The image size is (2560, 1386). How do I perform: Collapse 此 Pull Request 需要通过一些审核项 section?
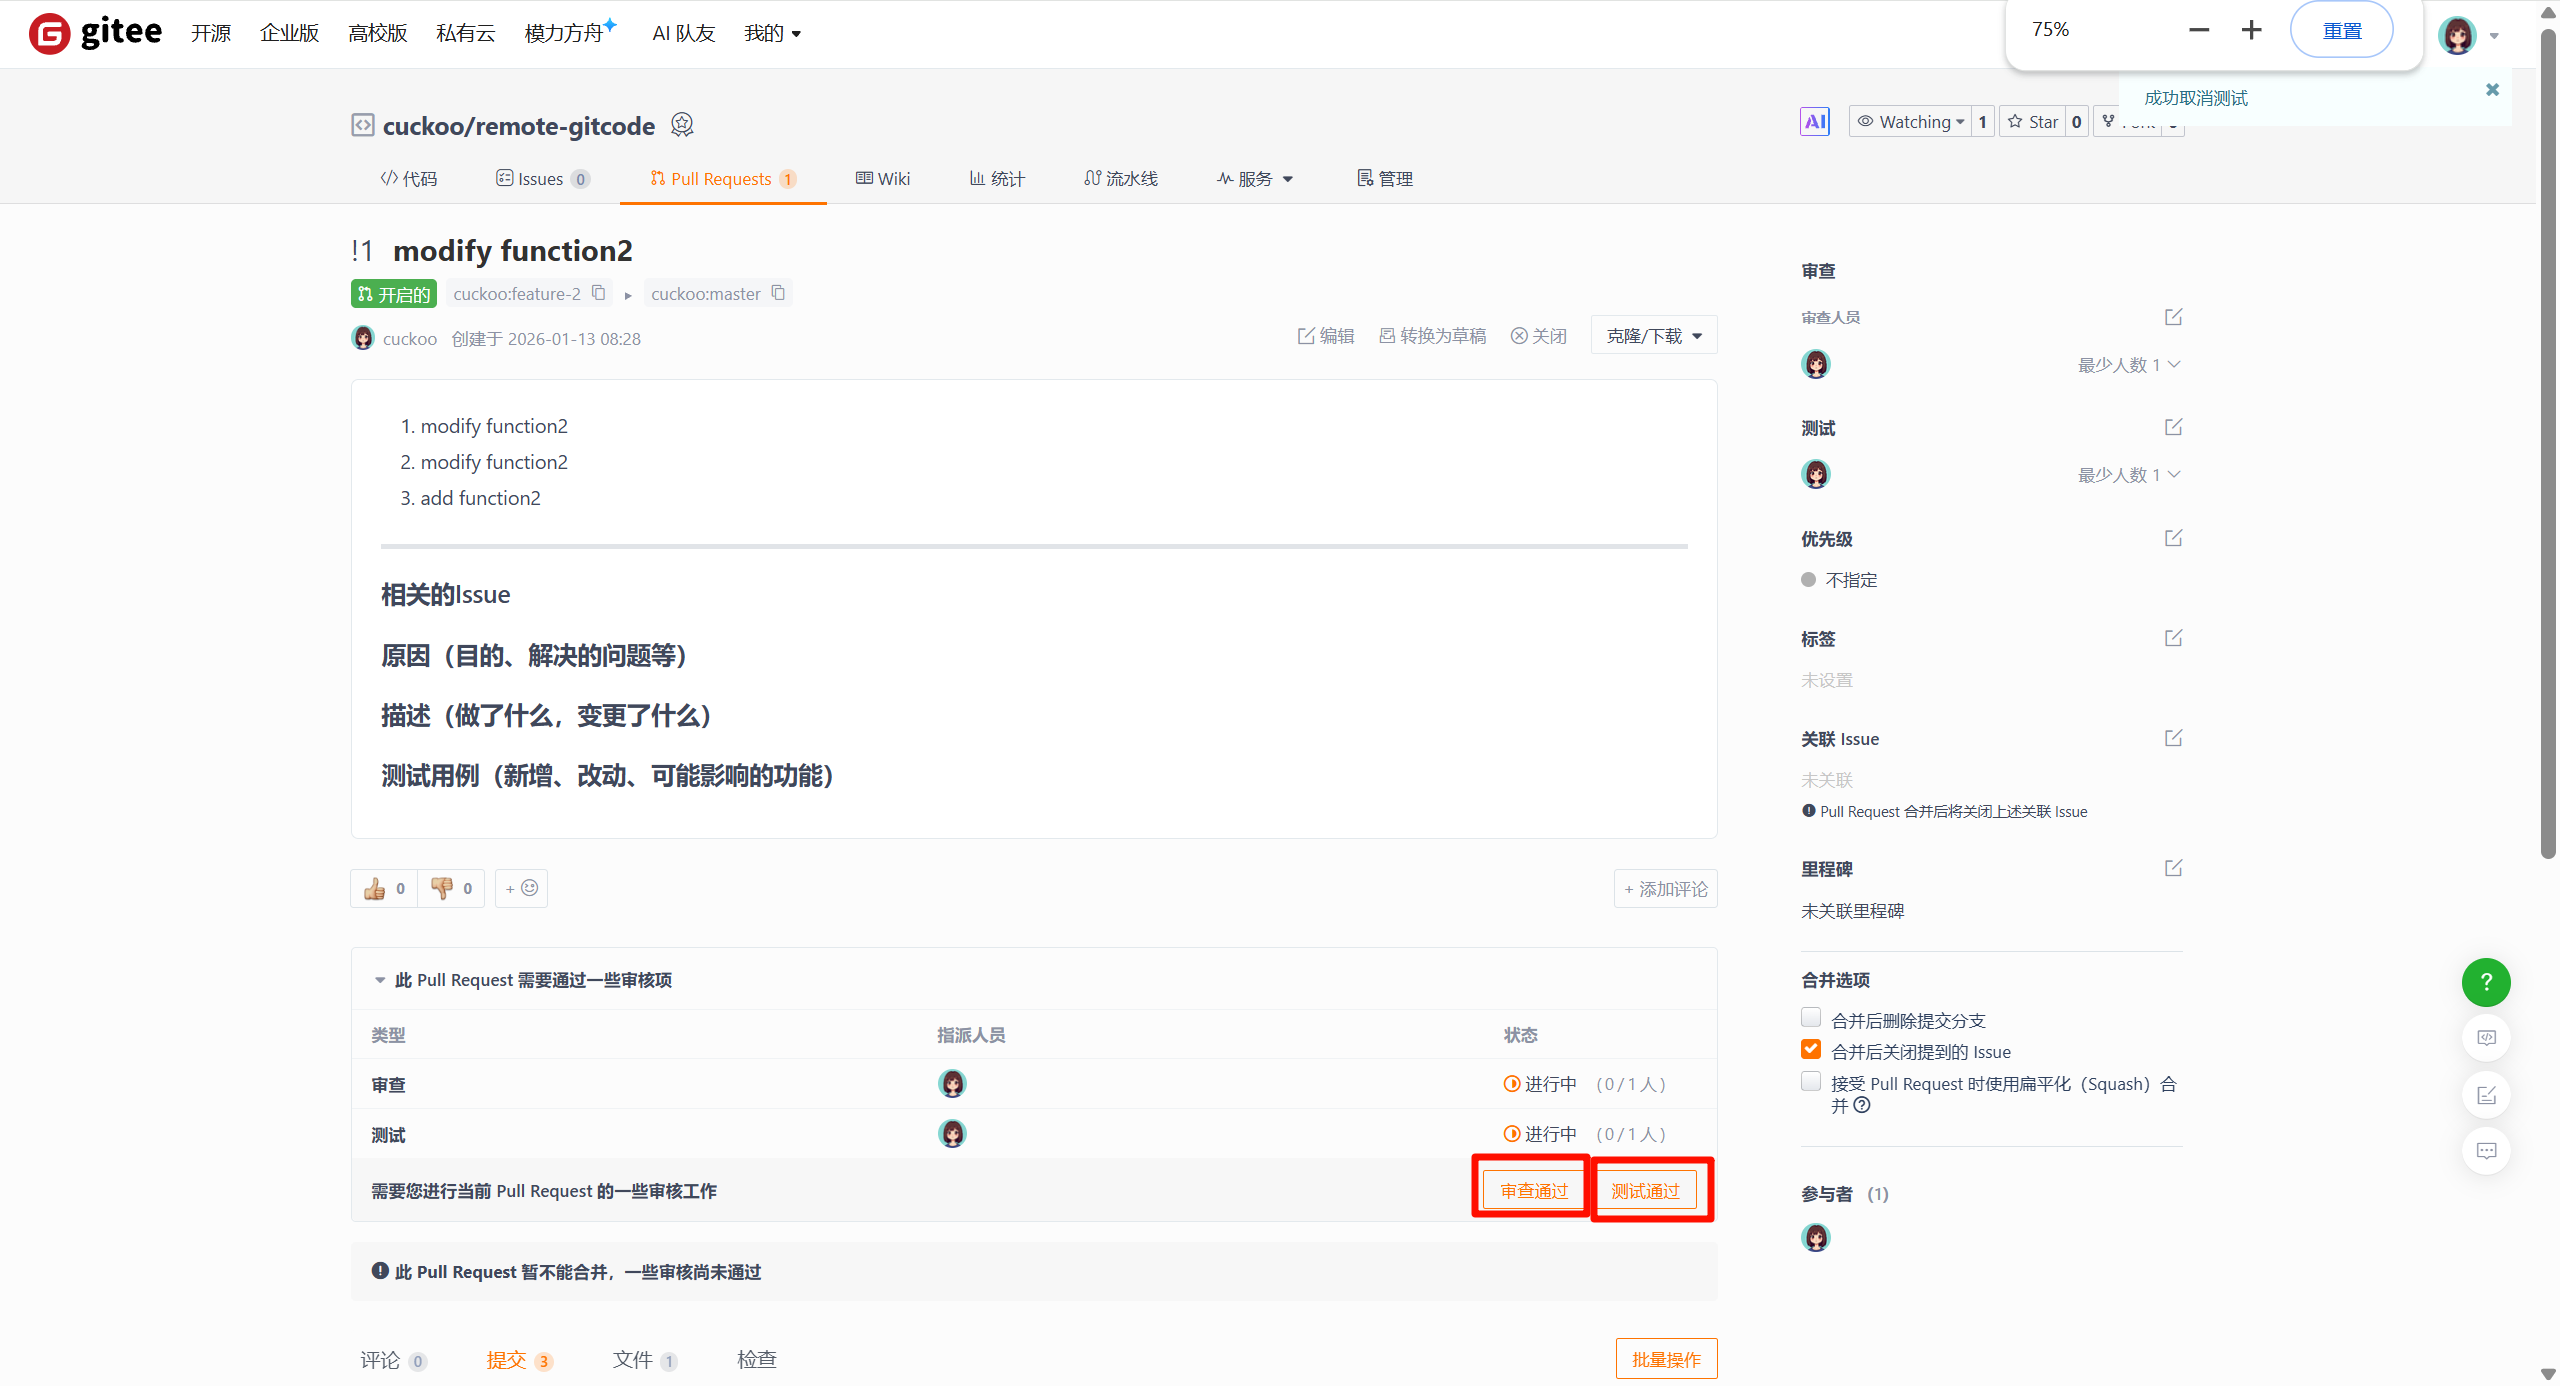tap(380, 980)
